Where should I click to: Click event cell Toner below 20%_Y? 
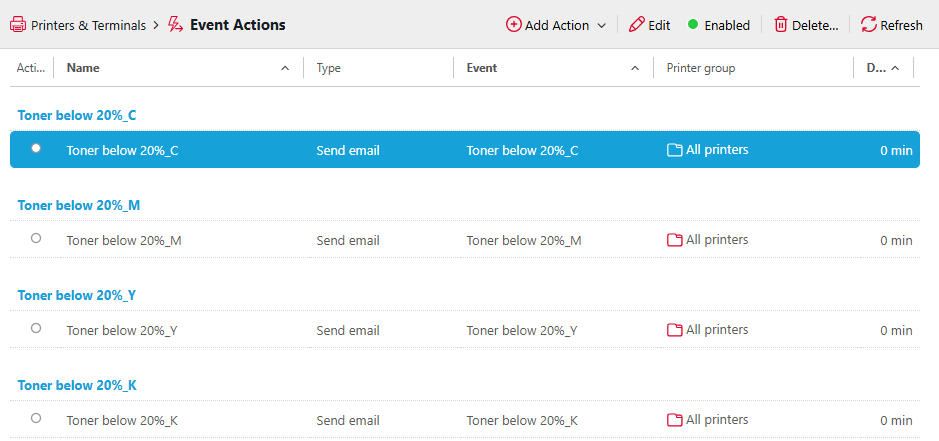coord(522,330)
